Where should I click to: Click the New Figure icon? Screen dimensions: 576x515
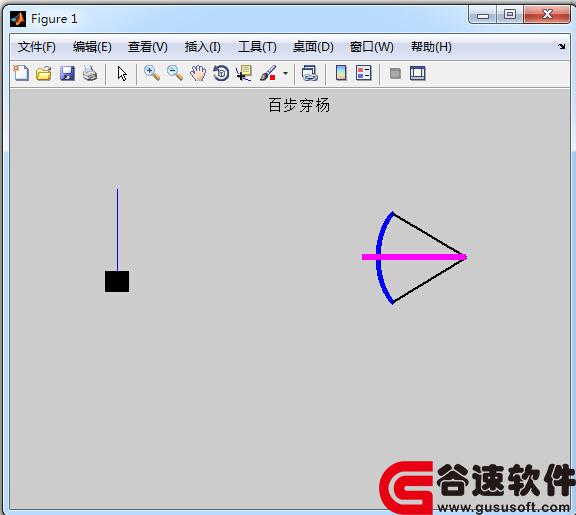(21, 73)
